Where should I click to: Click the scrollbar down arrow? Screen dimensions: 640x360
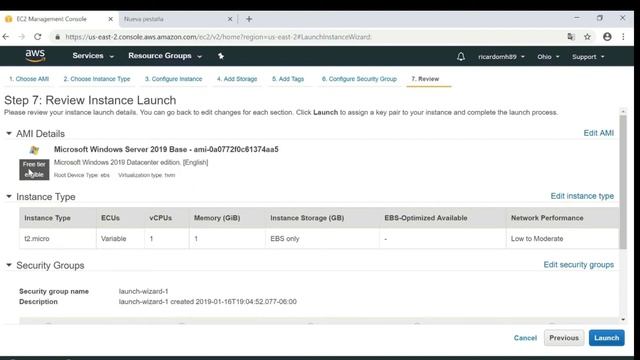pyautogui.click(x=623, y=320)
